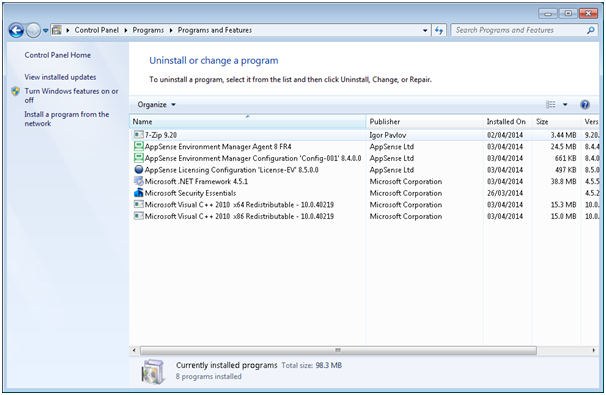Click the change view icon

(550, 104)
